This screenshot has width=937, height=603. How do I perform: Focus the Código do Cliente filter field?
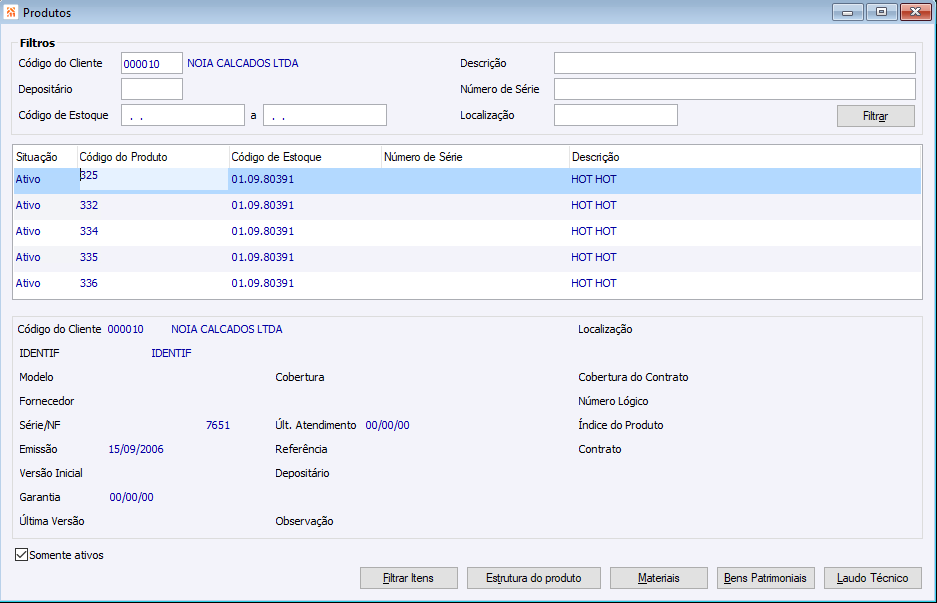(x=152, y=63)
